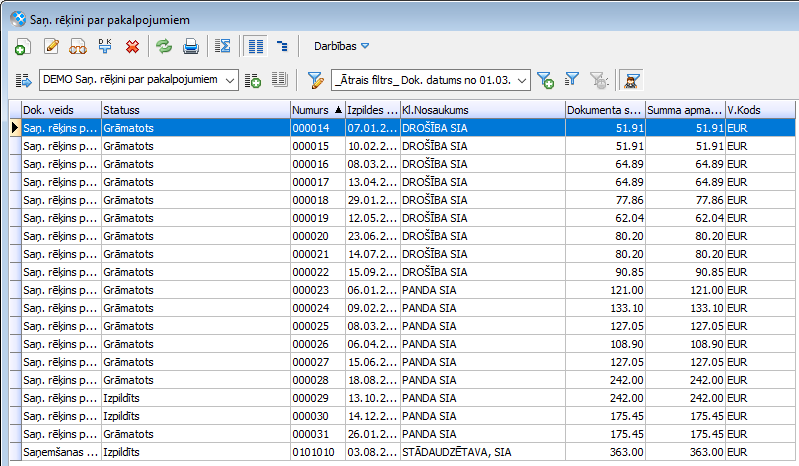Image resolution: width=799 pixels, height=466 pixels.
Task: Open the Ātrais filtrs combo box
Action: pos(431,80)
